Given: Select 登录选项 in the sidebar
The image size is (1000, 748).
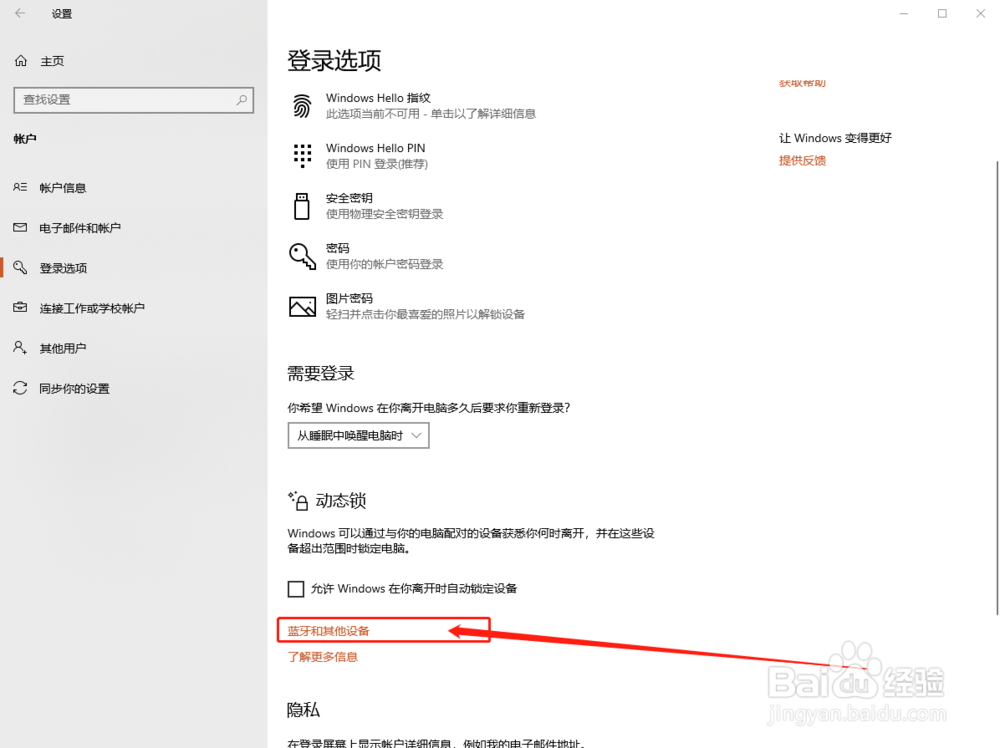Looking at the screenshot, I should click(x=63, y=268).
